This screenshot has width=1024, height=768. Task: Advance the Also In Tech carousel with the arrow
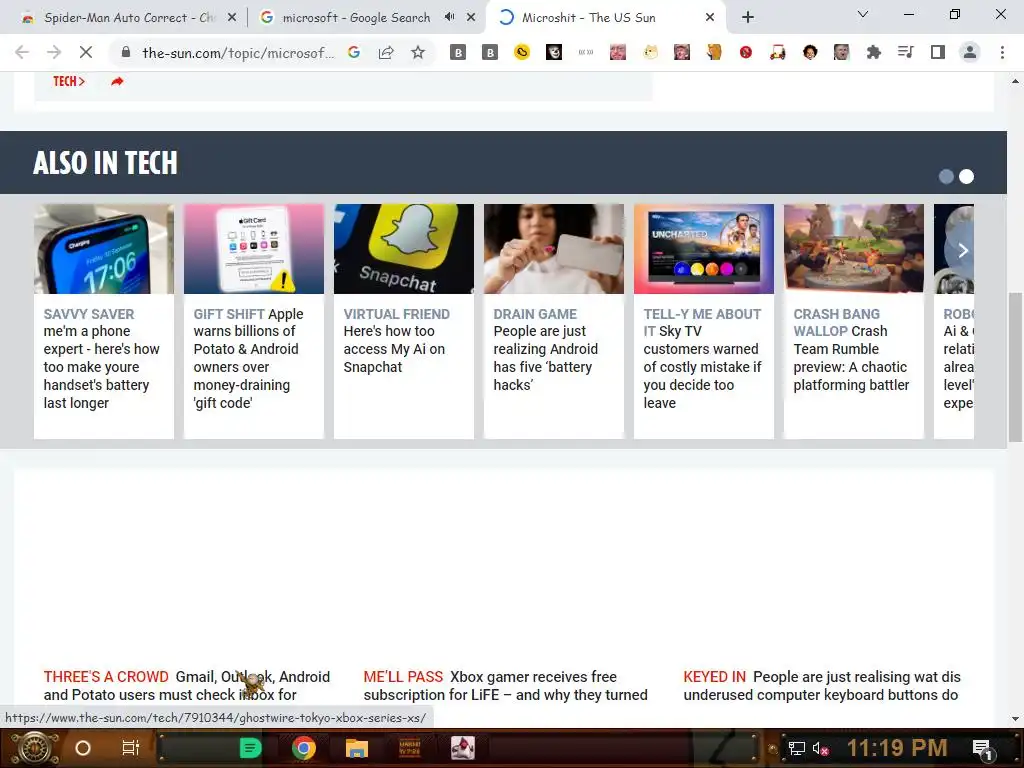coord(962,250)
